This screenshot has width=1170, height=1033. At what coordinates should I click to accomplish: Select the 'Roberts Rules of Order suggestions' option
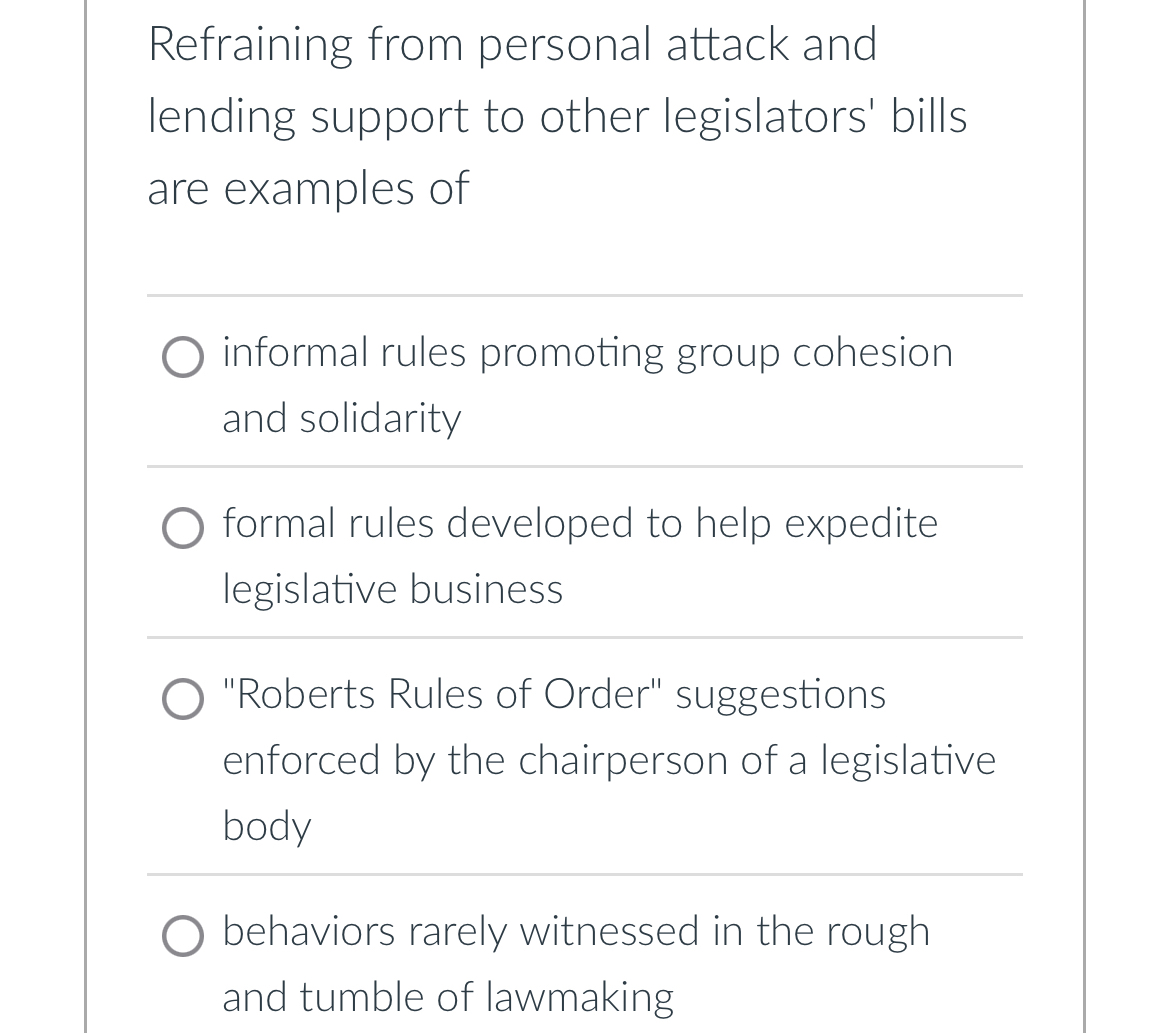pos(554,697)
